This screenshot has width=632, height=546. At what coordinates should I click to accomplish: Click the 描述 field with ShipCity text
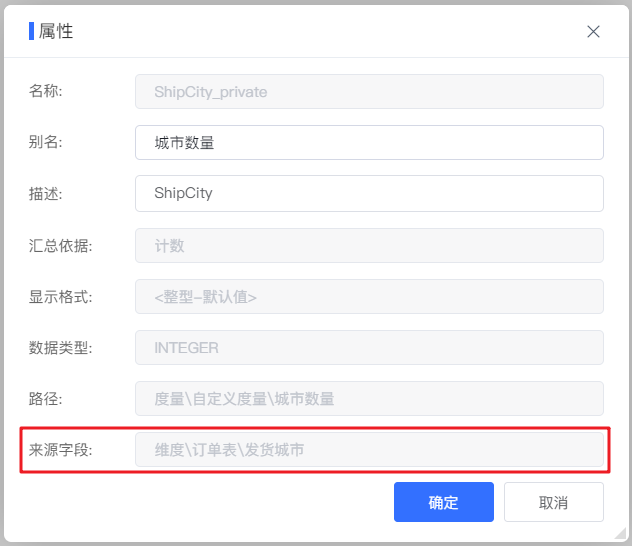(x=369, y=193)
